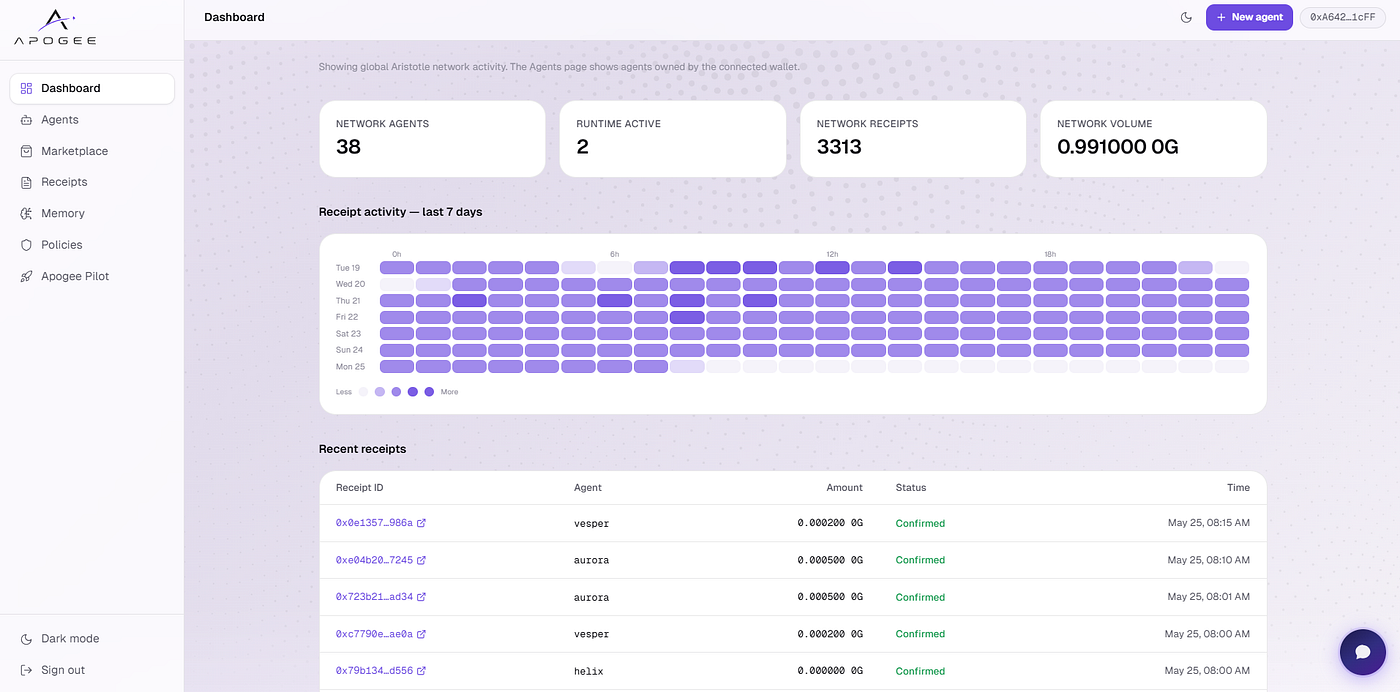Click the May 25, 08:10 AM timestamp
Image resolution: width=1400 pixels, height=692 pixels.
[1209, 560]
